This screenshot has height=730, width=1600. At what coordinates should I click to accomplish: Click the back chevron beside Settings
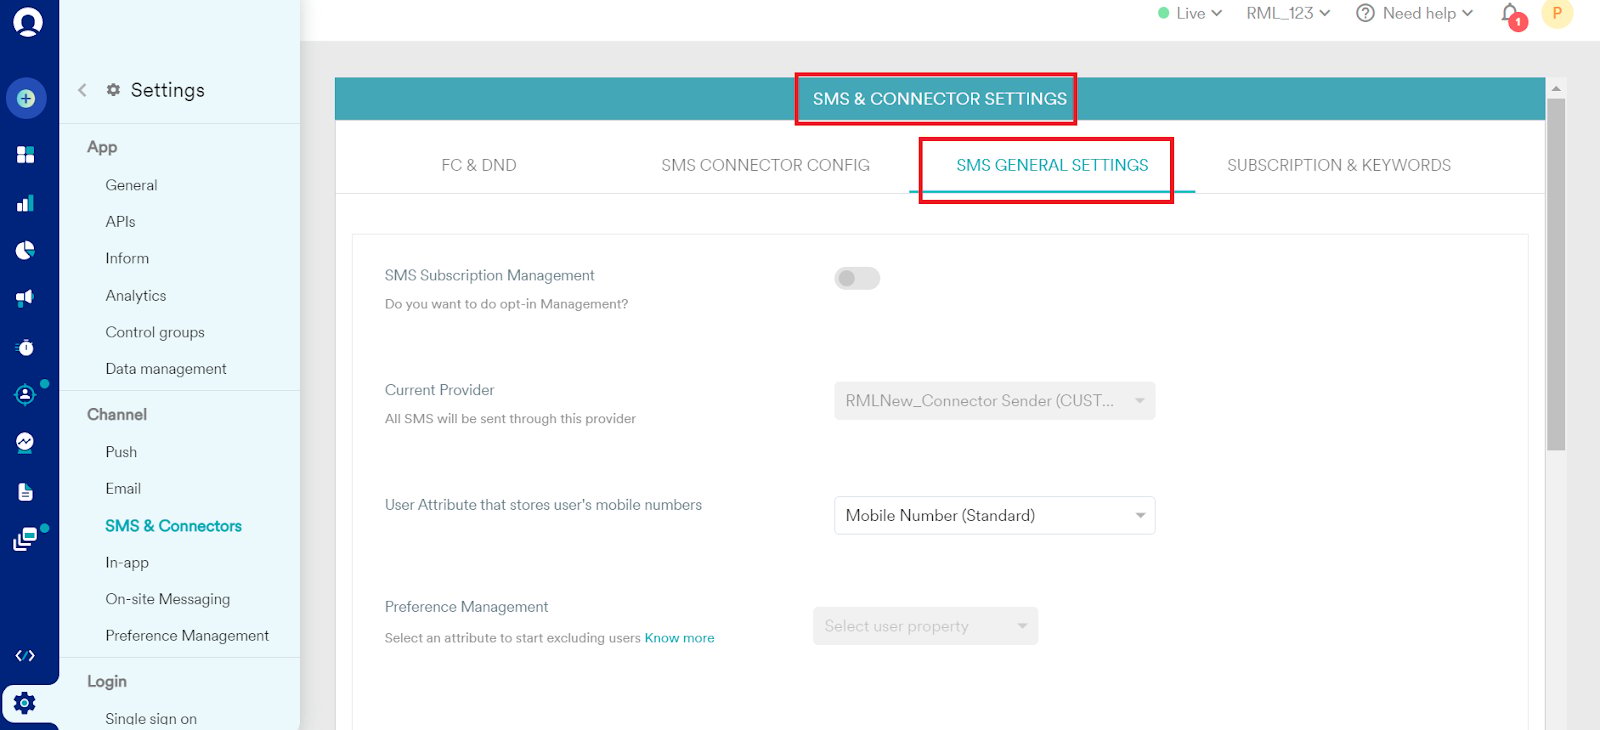82,90
